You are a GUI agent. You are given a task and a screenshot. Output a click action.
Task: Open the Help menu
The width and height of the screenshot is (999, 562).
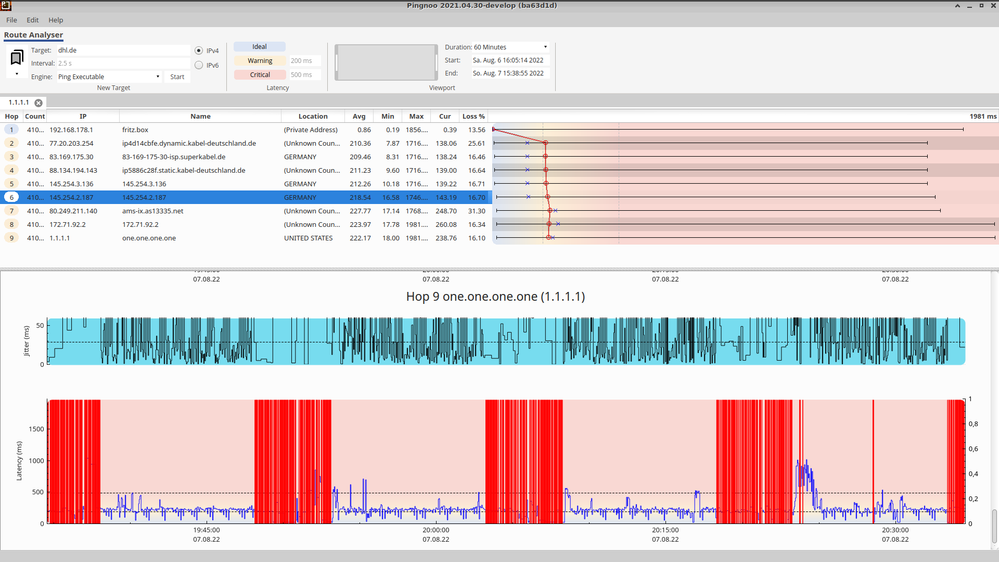[x=55, y=20]
